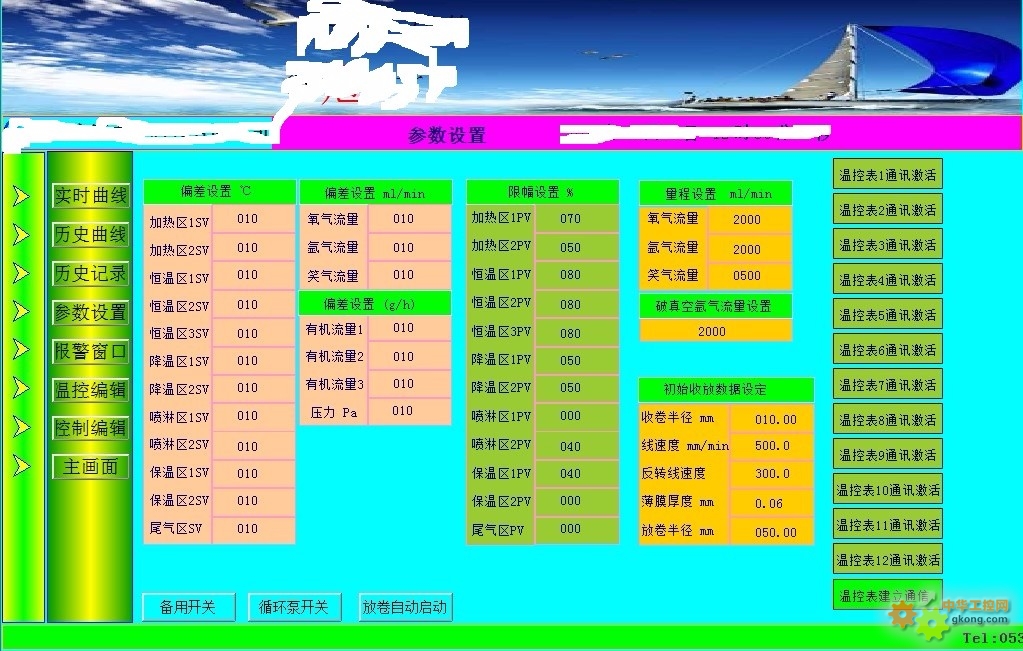This screenshot has height=651, width=1023.
Task: Edit 薄膜厚度 mm value 0.06
Action: pyautogui.click(x=771, y=503)
